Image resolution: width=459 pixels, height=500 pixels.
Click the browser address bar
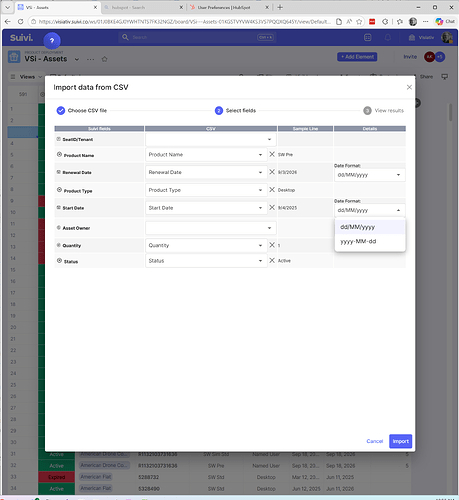point(184,22)
